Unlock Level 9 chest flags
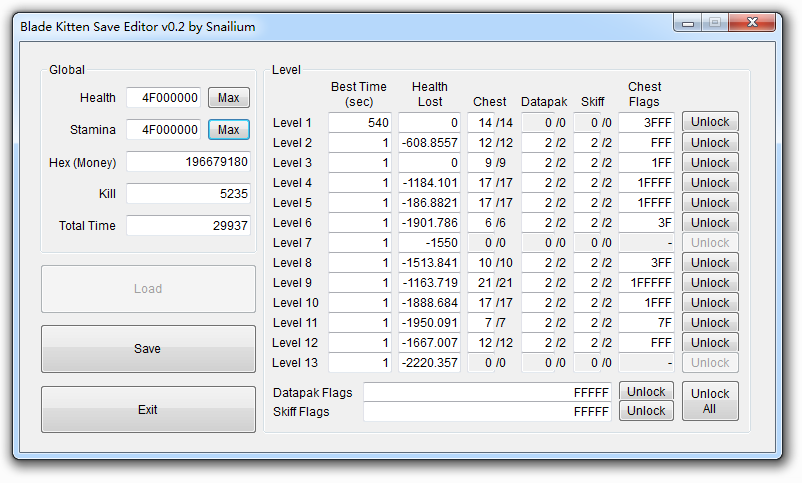 click(710, 282)
